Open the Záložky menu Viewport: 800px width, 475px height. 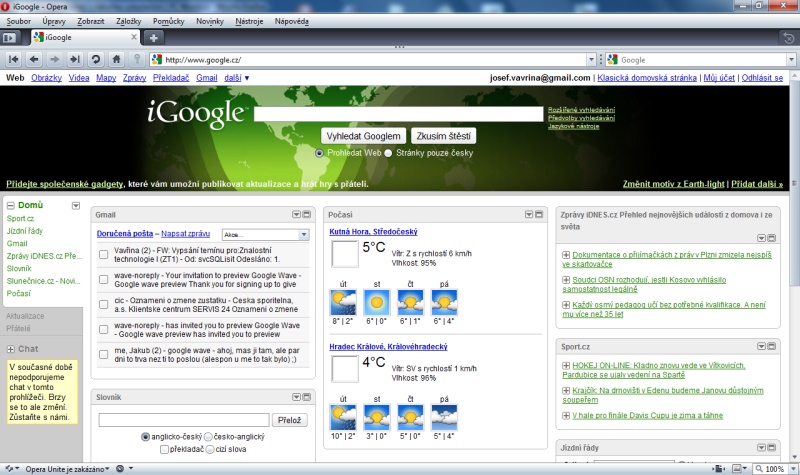tap(128, 21)
